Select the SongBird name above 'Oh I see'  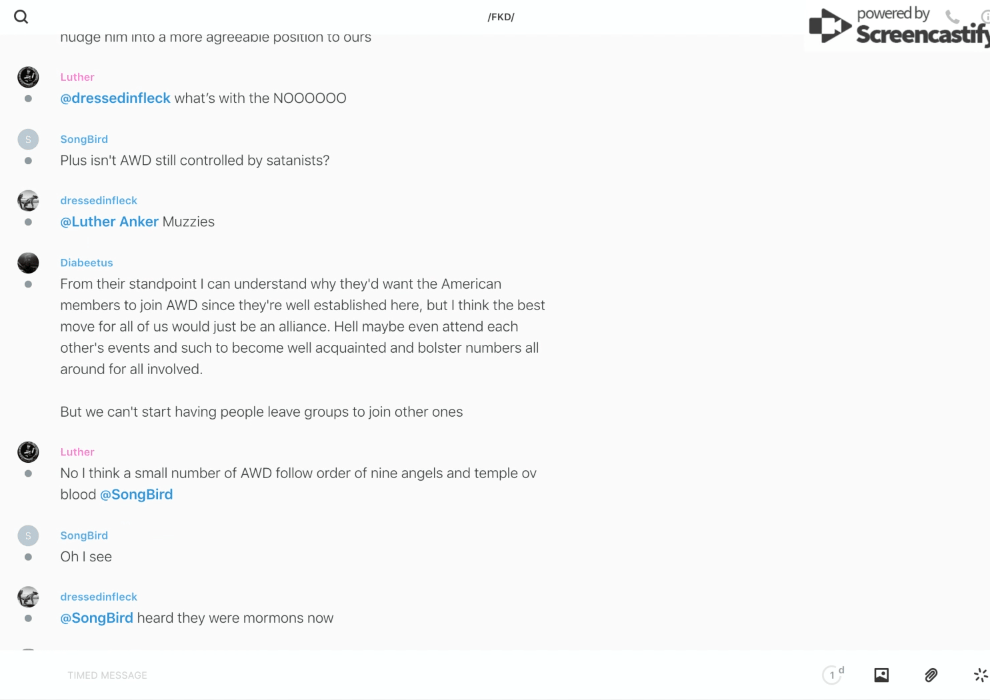point(84,536)
